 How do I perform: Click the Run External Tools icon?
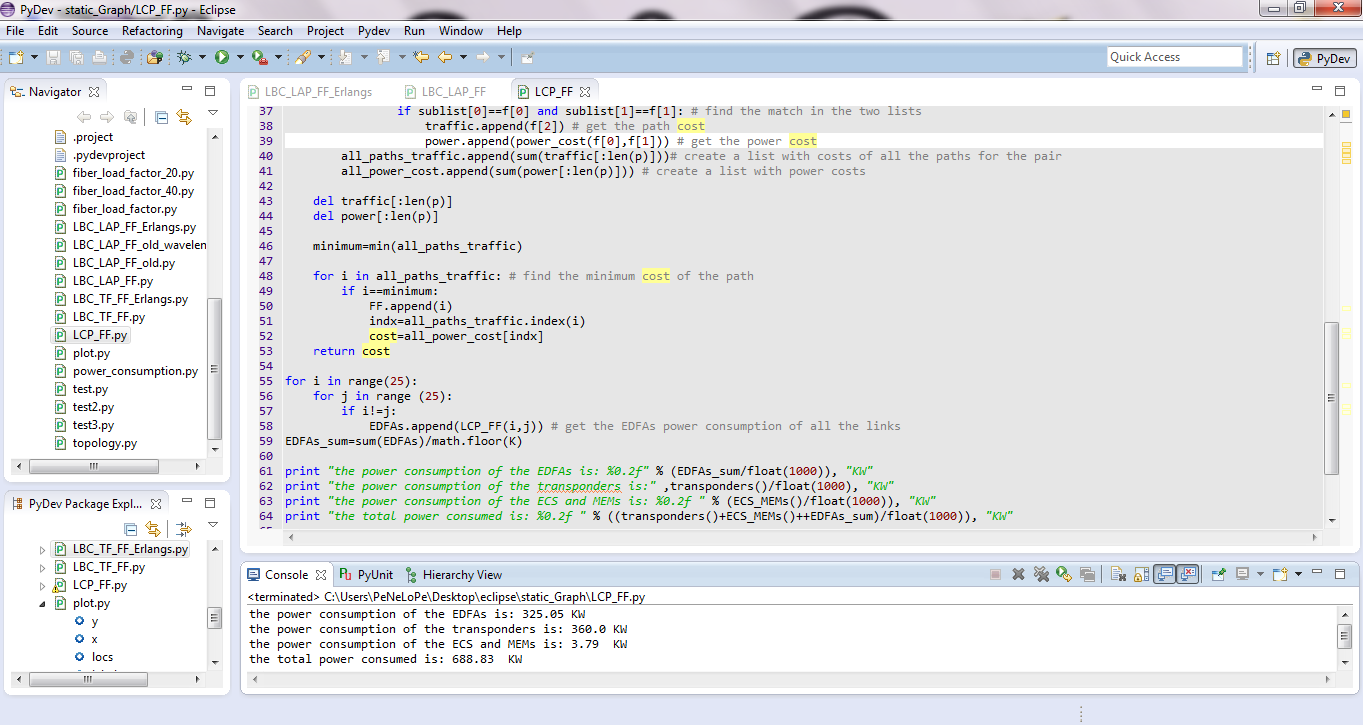259,57
